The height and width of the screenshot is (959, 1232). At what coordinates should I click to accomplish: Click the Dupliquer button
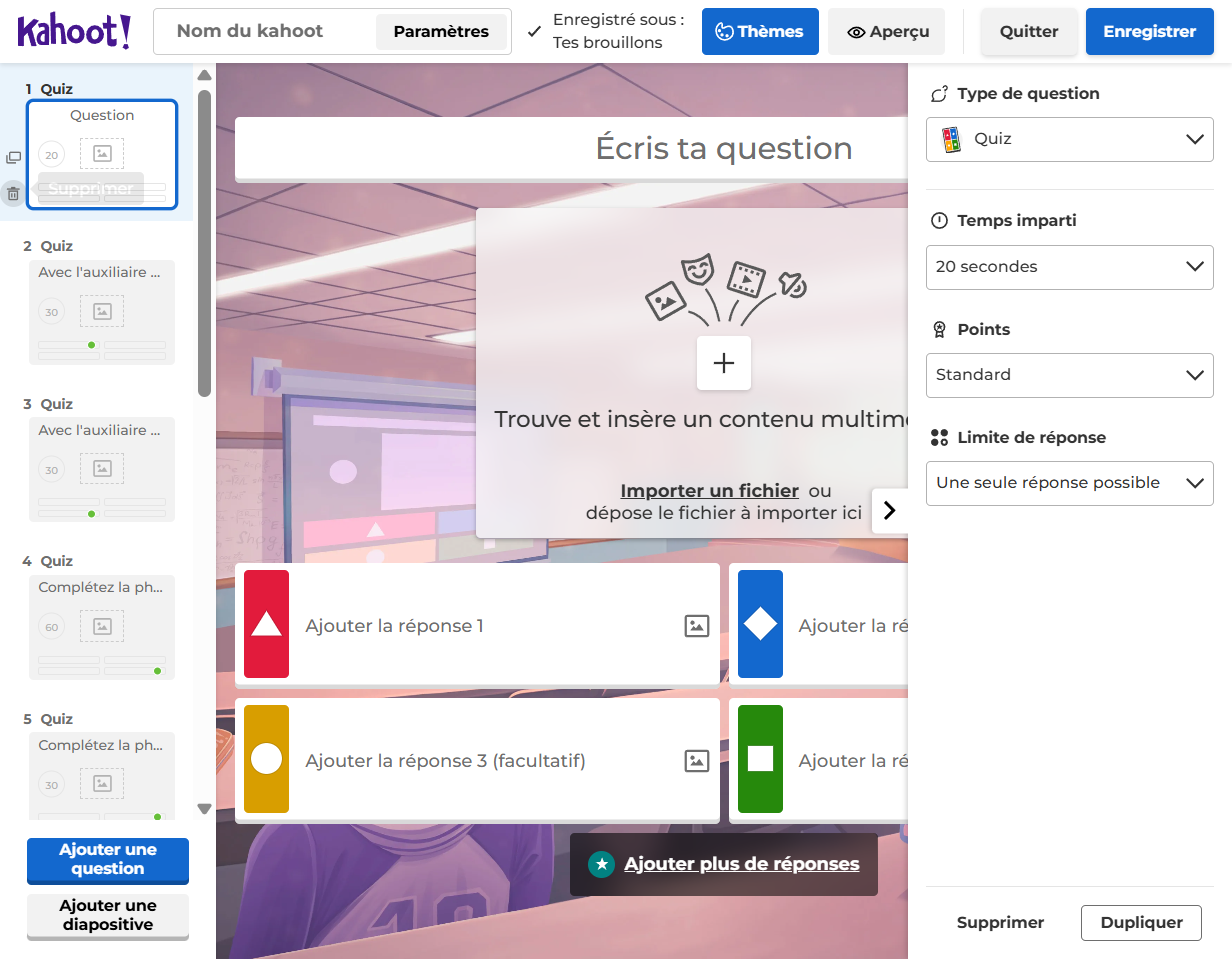(1141, 923)
